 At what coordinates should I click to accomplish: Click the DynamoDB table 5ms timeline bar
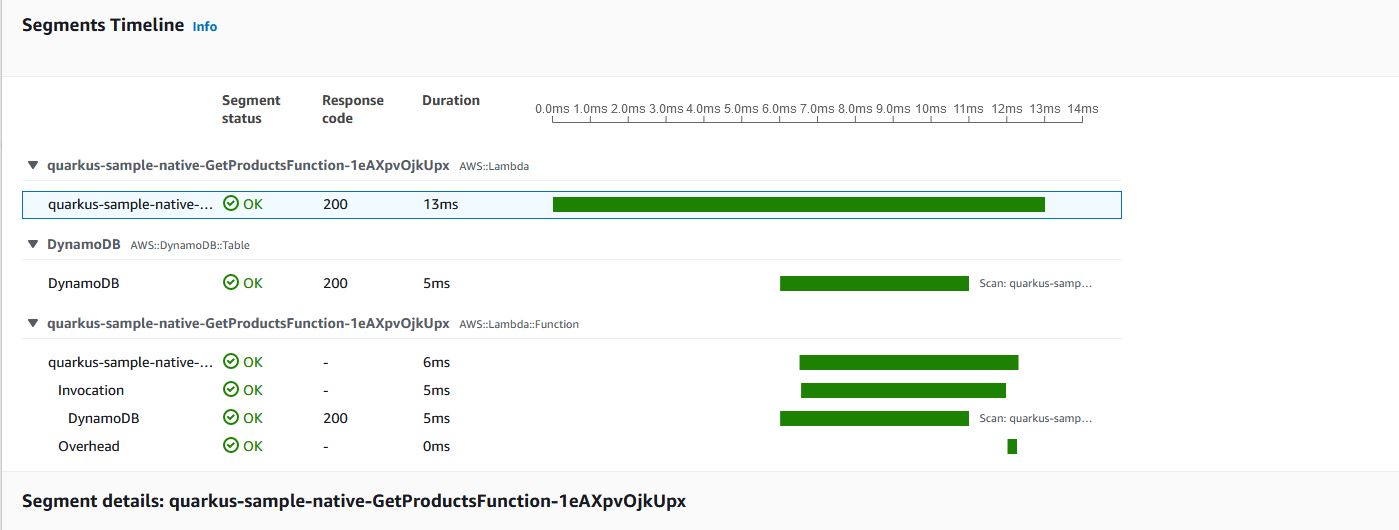(874, 283)
